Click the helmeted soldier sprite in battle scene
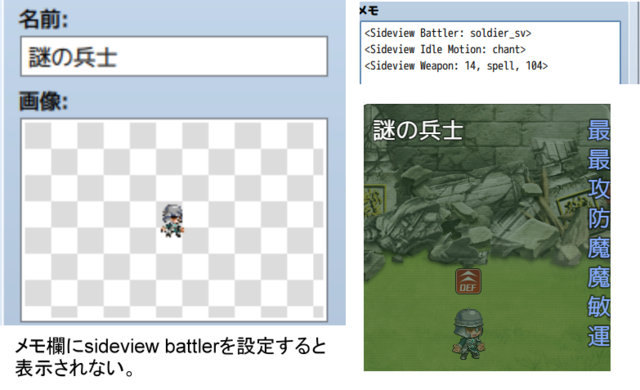Screen dimensions: 640x390 469,334
